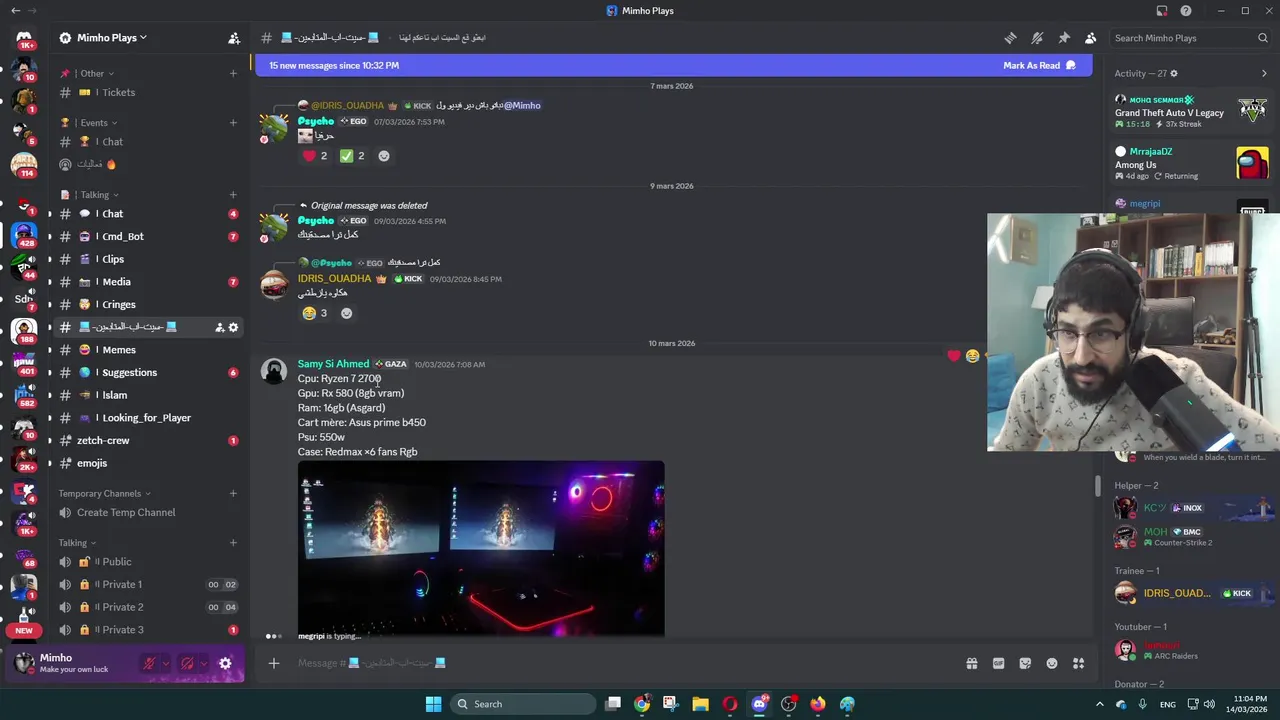Viewport: 1280px width, 720px height.
Task: Open User Settings gear
Action: (x=225, y=663)
